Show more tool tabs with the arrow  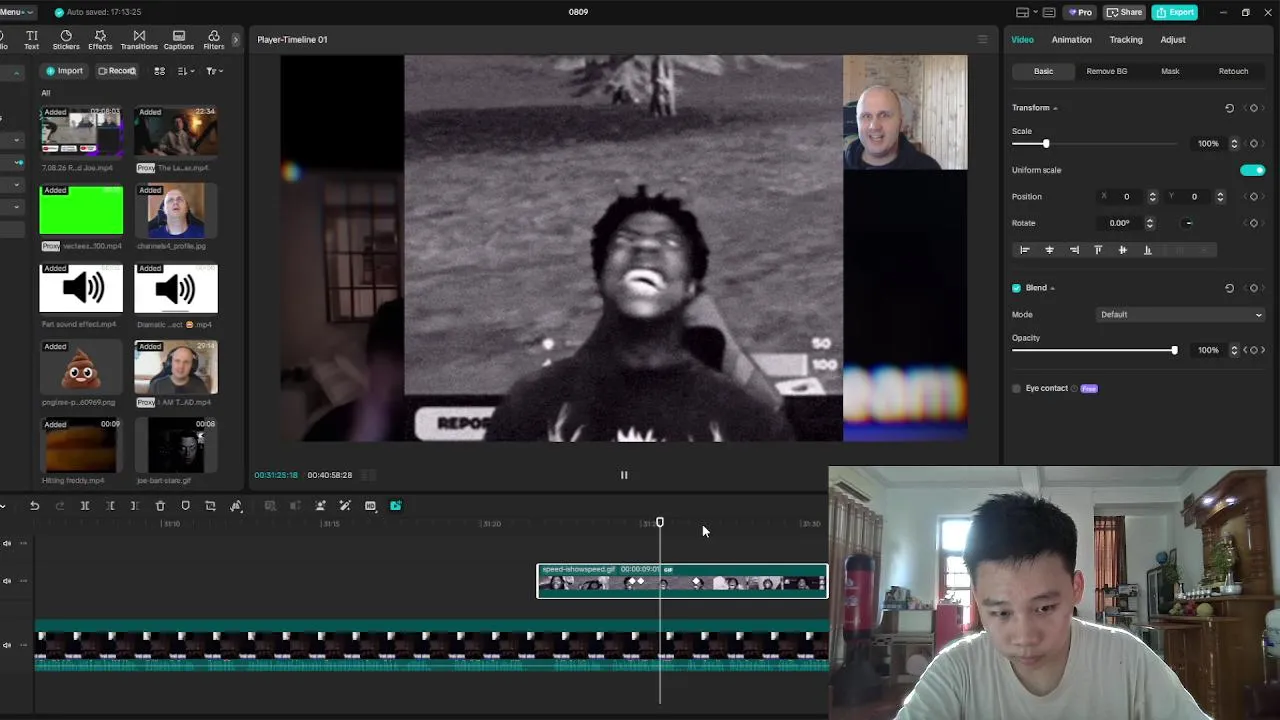pyautogui.click(x=236, y=40)
